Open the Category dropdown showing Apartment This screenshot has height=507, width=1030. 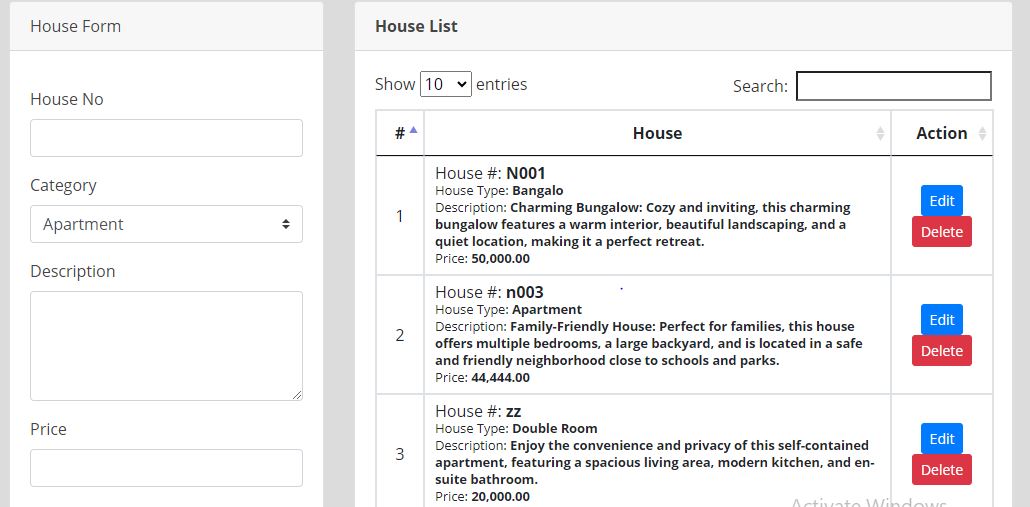pos(166,224)
